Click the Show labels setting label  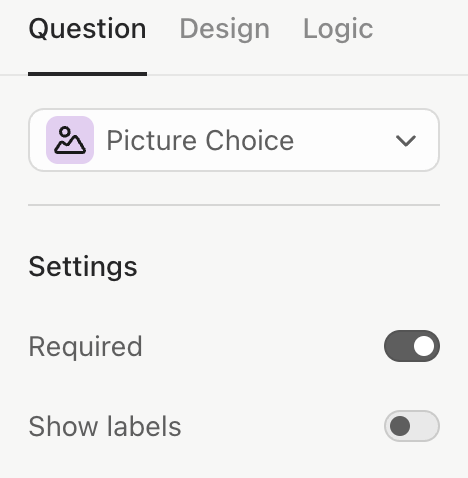click(x=105, y=426)
